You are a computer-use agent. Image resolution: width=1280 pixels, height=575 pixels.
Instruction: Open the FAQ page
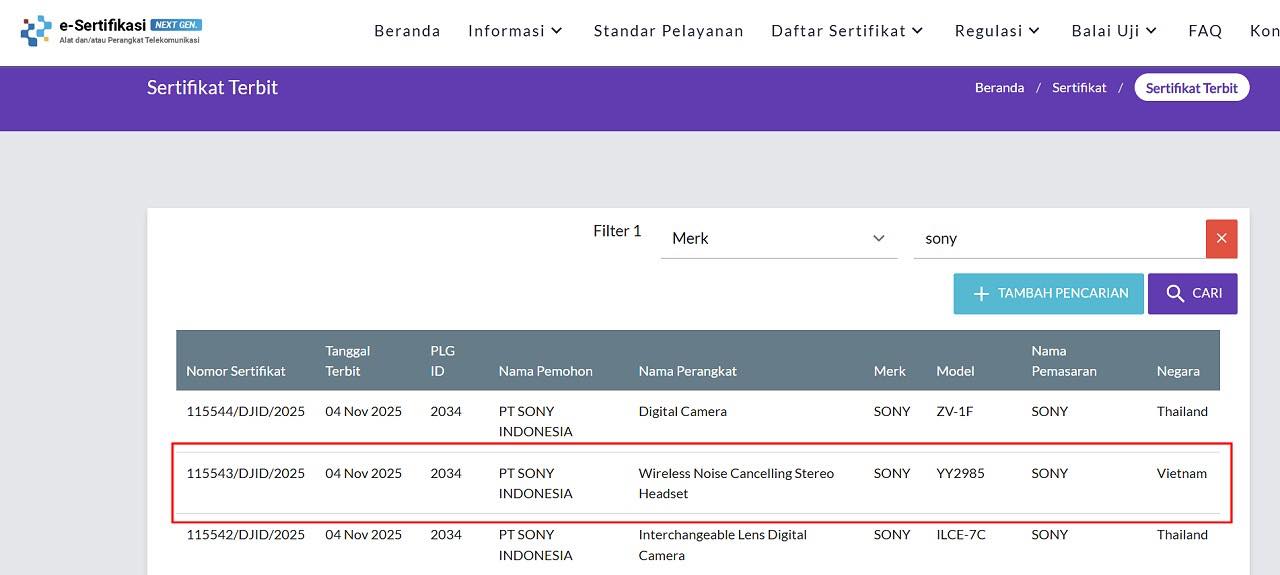coord(1205,31)
